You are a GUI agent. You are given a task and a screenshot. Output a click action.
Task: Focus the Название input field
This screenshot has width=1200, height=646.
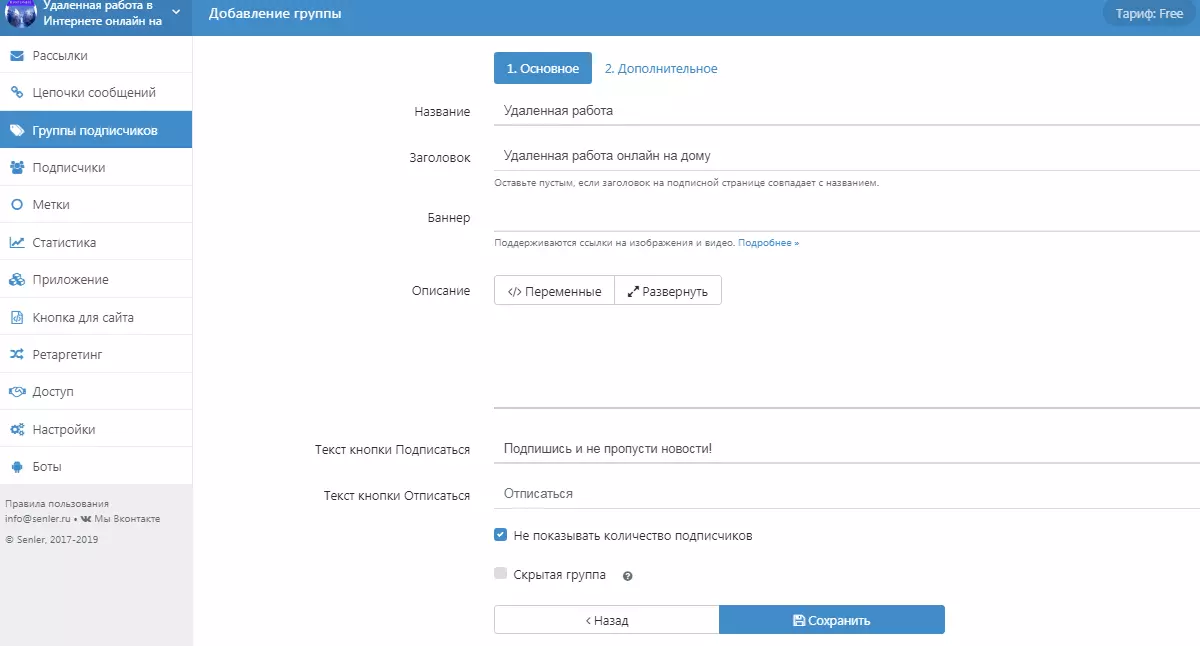pyautogui.click(x=847, y=111)
